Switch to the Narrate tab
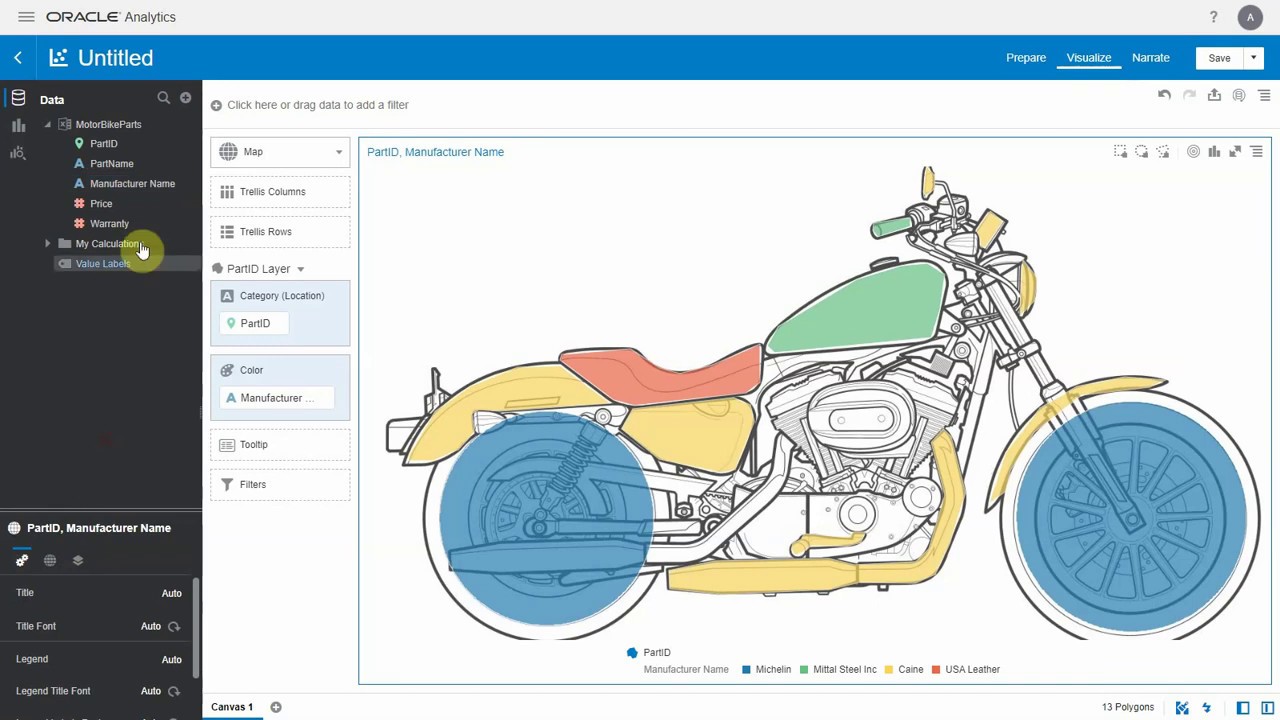The width and height of the screenshot is (1280, 720). tap(1150, 58)
